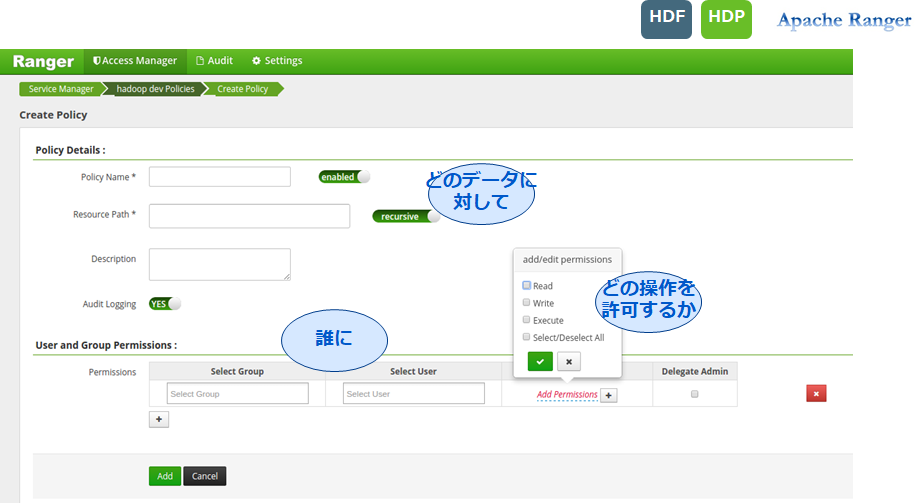The height and width of the screenshot is (503, 919).
Task: Click the Policy Name input field
Action: click(219, 177)
